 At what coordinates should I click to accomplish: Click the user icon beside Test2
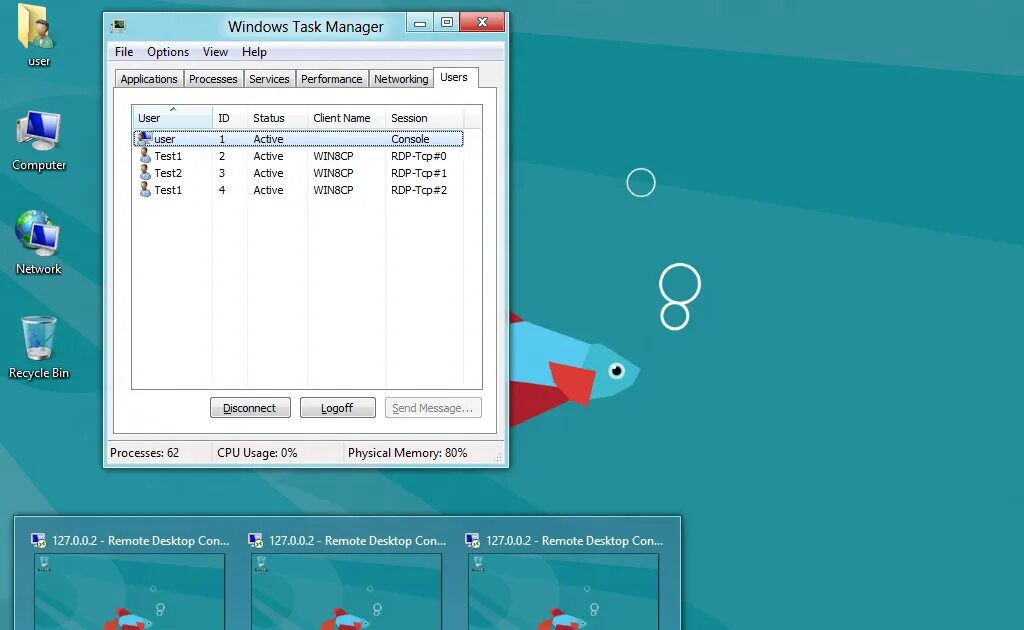tap(145, 172)
